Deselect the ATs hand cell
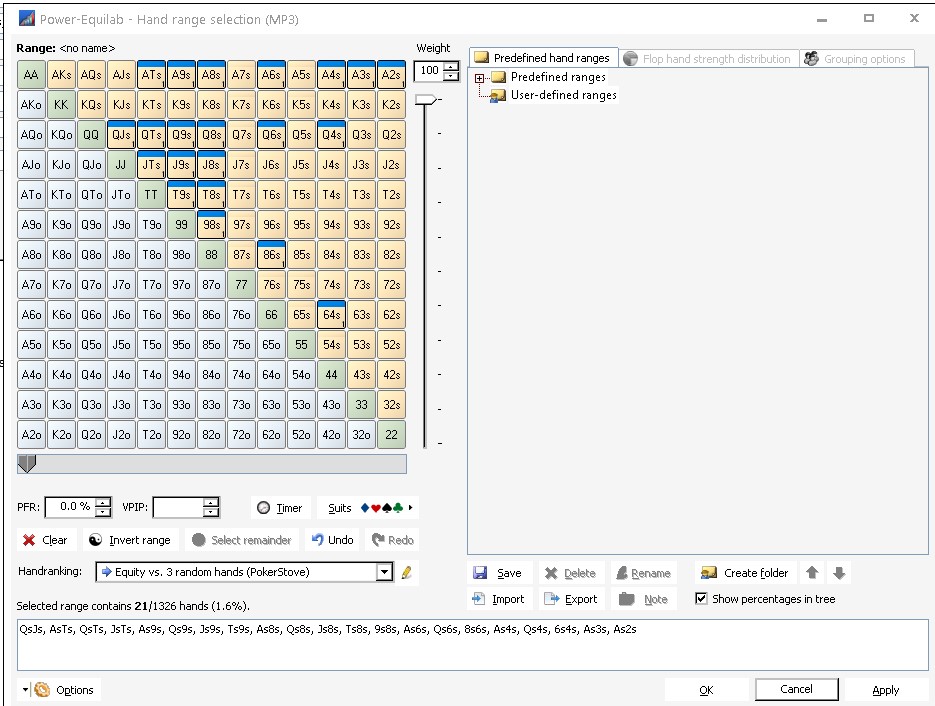The image size is (935, 706). 151,75
